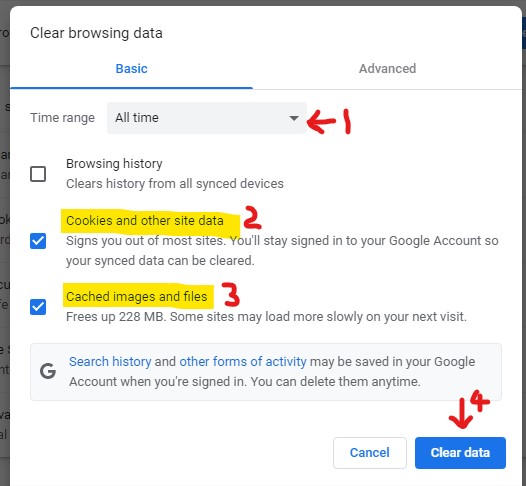Uncheck the Cached images and files checkbox
Screen dimensions: 526x486
tap(38, 307)
